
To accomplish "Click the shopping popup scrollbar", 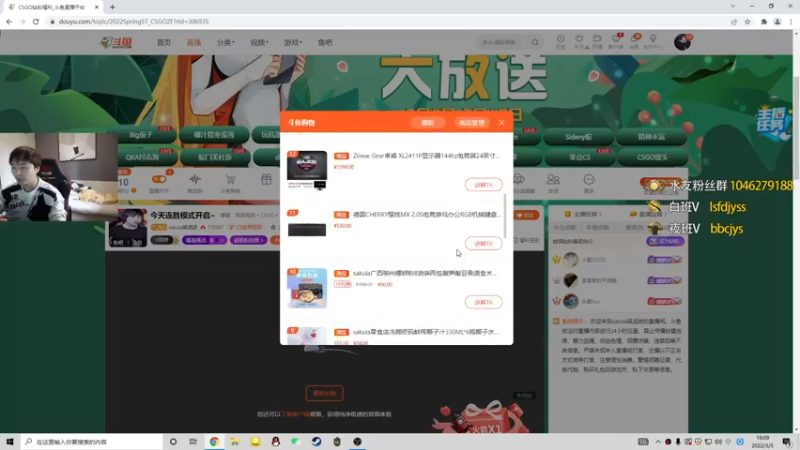I will point(505,215).
